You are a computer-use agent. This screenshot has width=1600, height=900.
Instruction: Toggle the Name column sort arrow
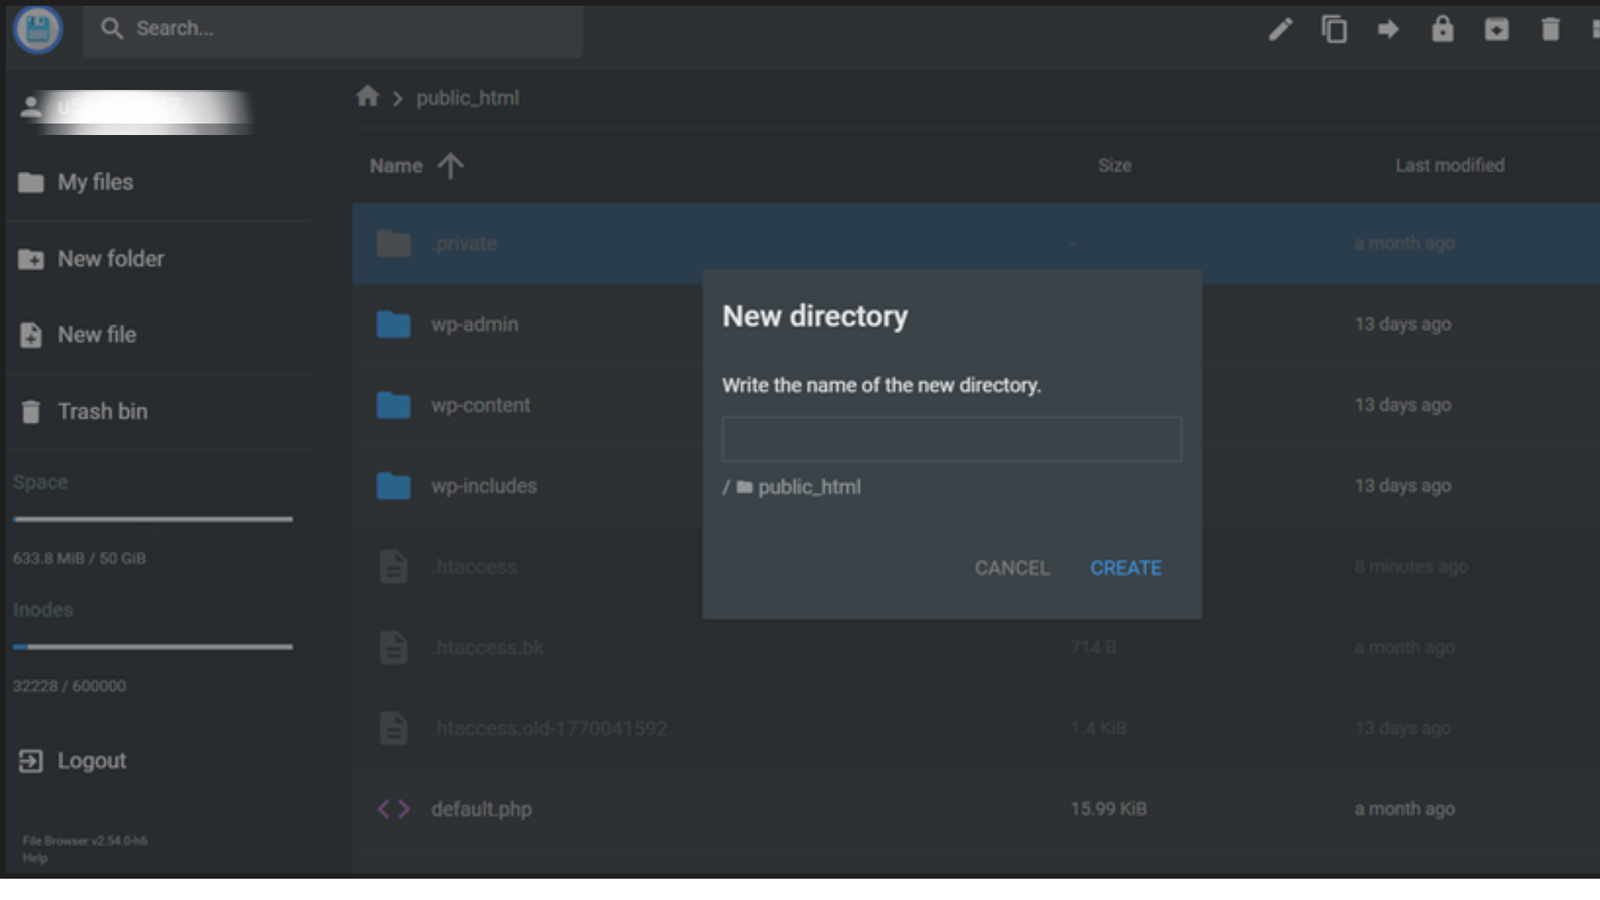(x=450, y=165)
